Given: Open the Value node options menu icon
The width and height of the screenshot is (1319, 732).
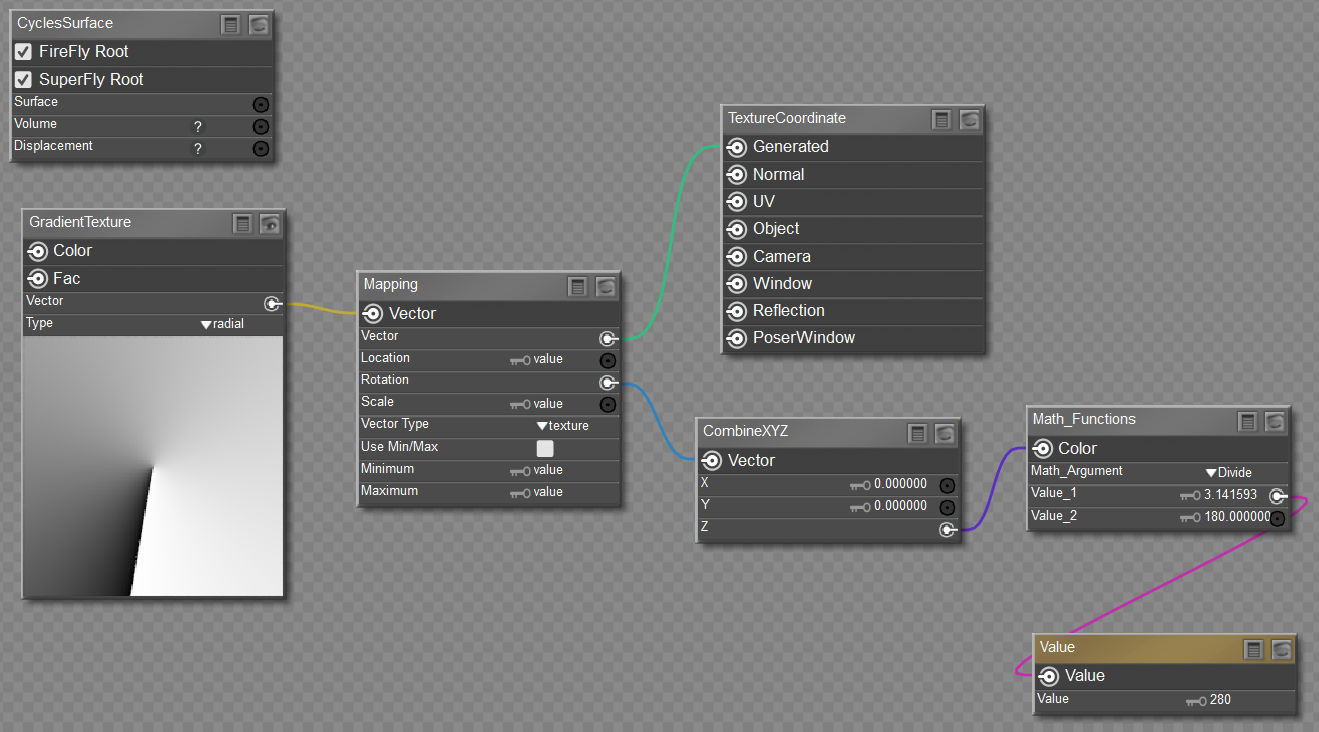Looking at the screenshot, I should [1253, 649].
